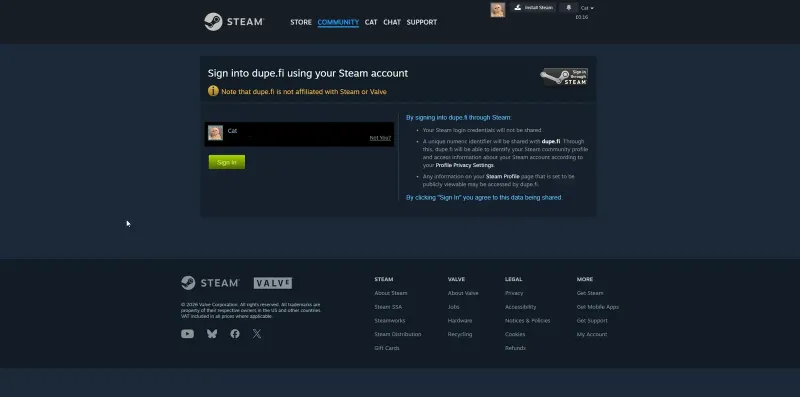This screenshot has width=800, height=397.
Task: Open the notifications bell icon
Action: click(568, 8)
